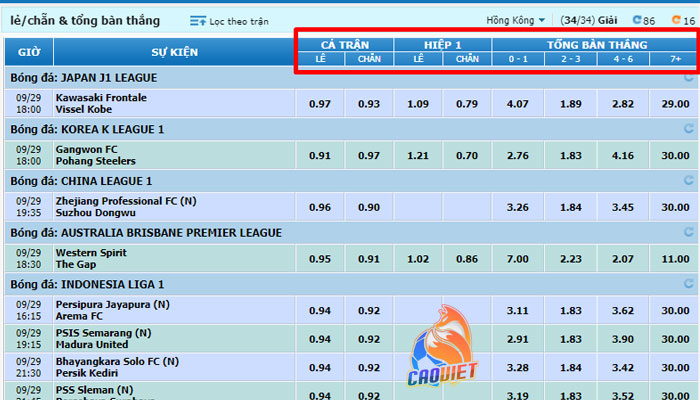Select Kawasaki Frontale 4-6 goals odds 2.82

point(623,104)
